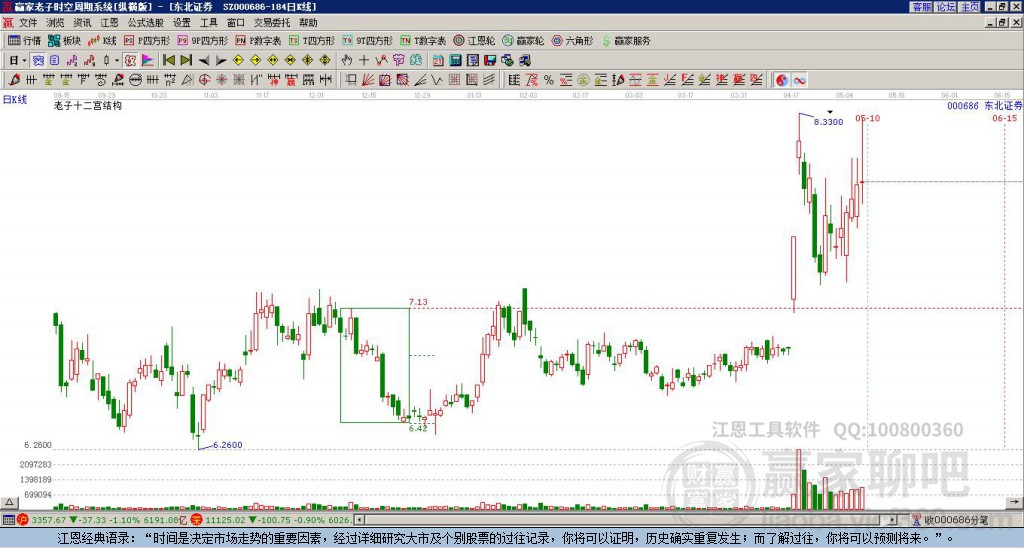Click the horizontal scrollbar track
The height and width of the screenshot is (548, 1024).
click(625, 520)
